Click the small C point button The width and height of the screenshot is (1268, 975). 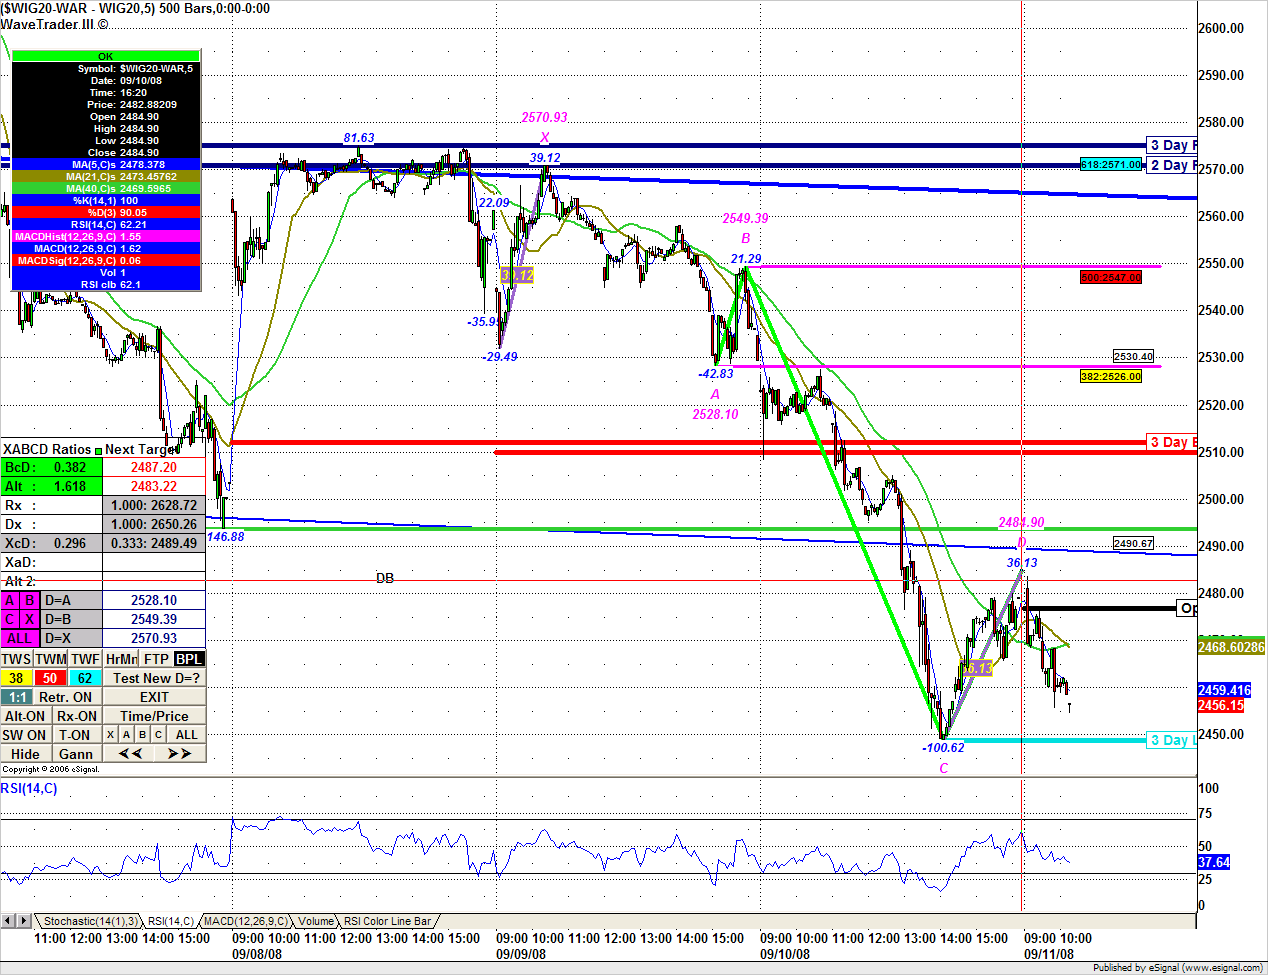pyautogui.click(x=159, y=735)
